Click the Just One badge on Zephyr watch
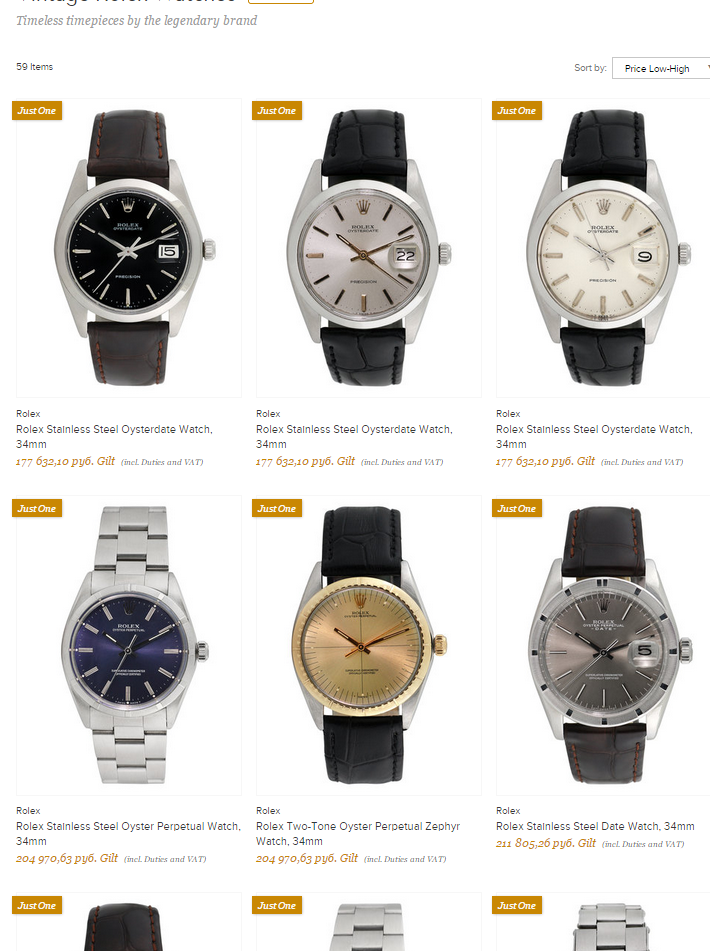The image size is (710, 951). point(277,508)
